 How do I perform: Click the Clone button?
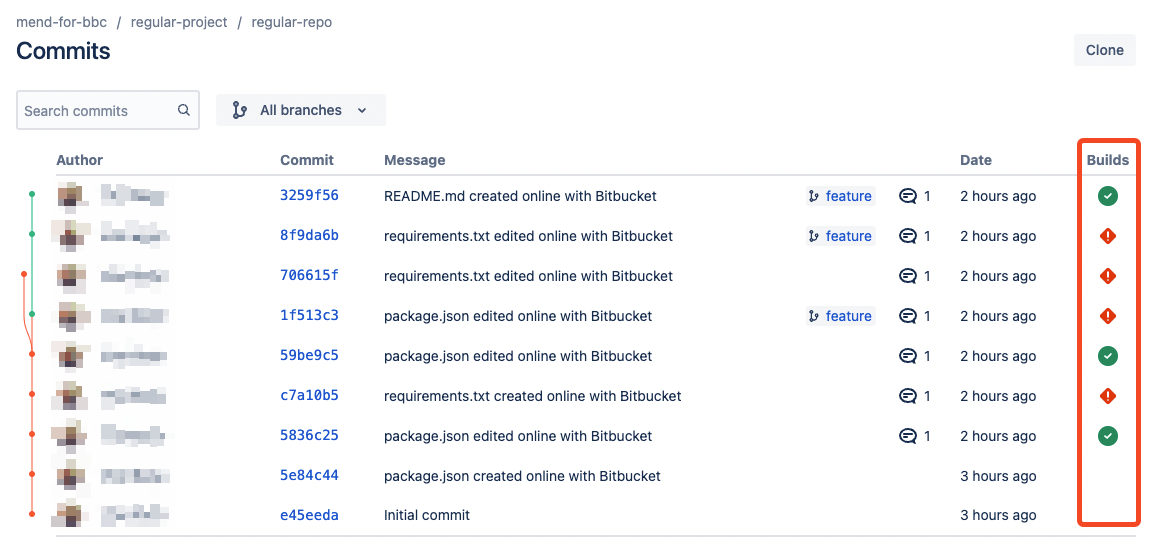click(1104, 50)
